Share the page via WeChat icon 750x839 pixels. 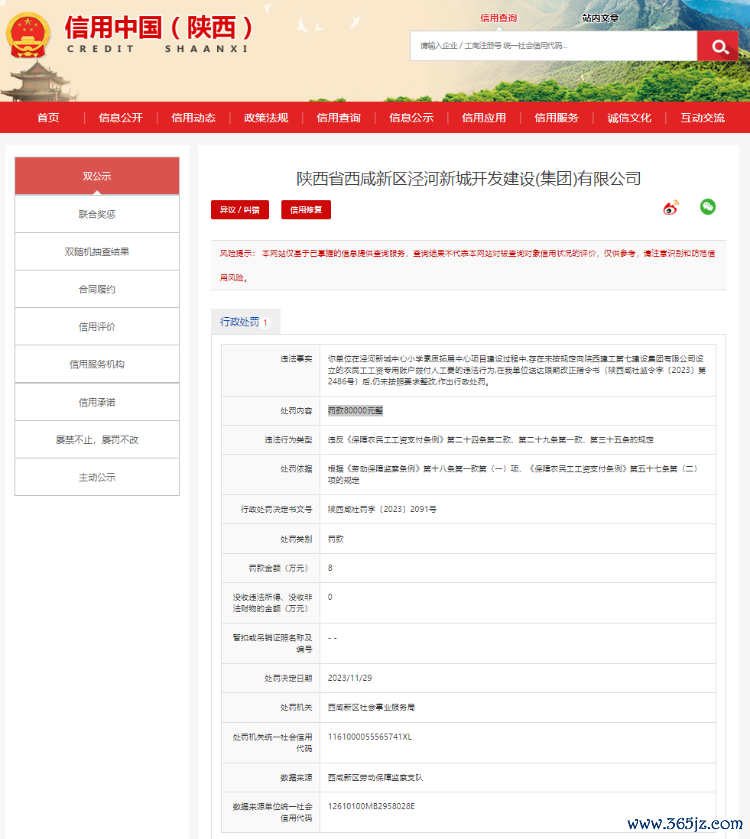pos(708,207)
